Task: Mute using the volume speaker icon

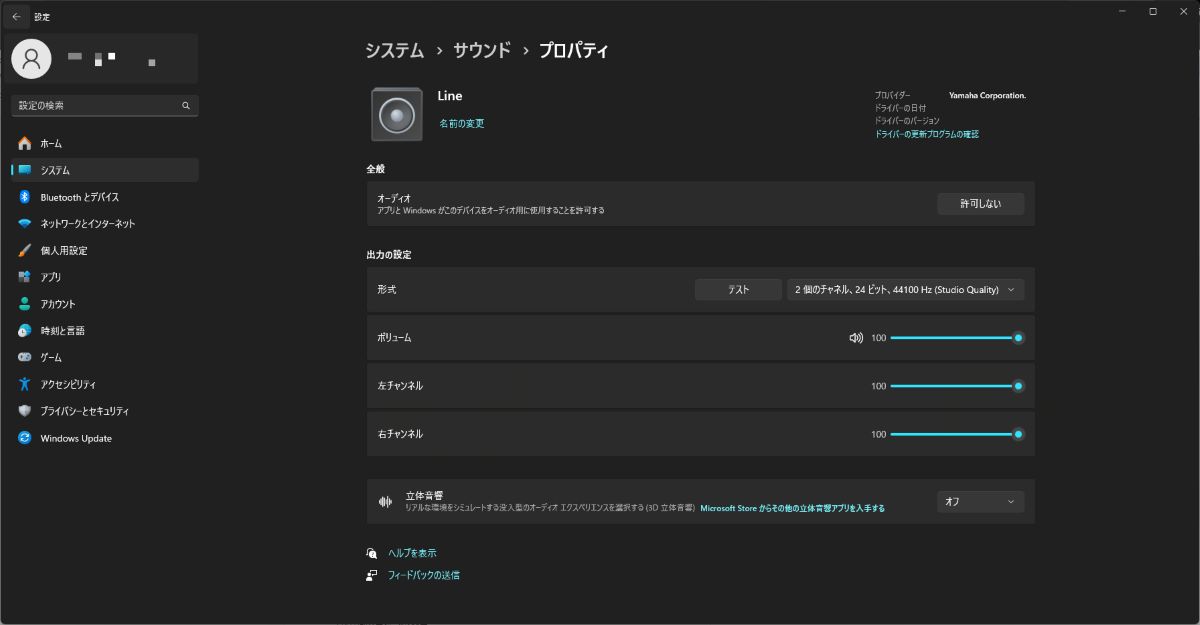Action: pos(856,338)
